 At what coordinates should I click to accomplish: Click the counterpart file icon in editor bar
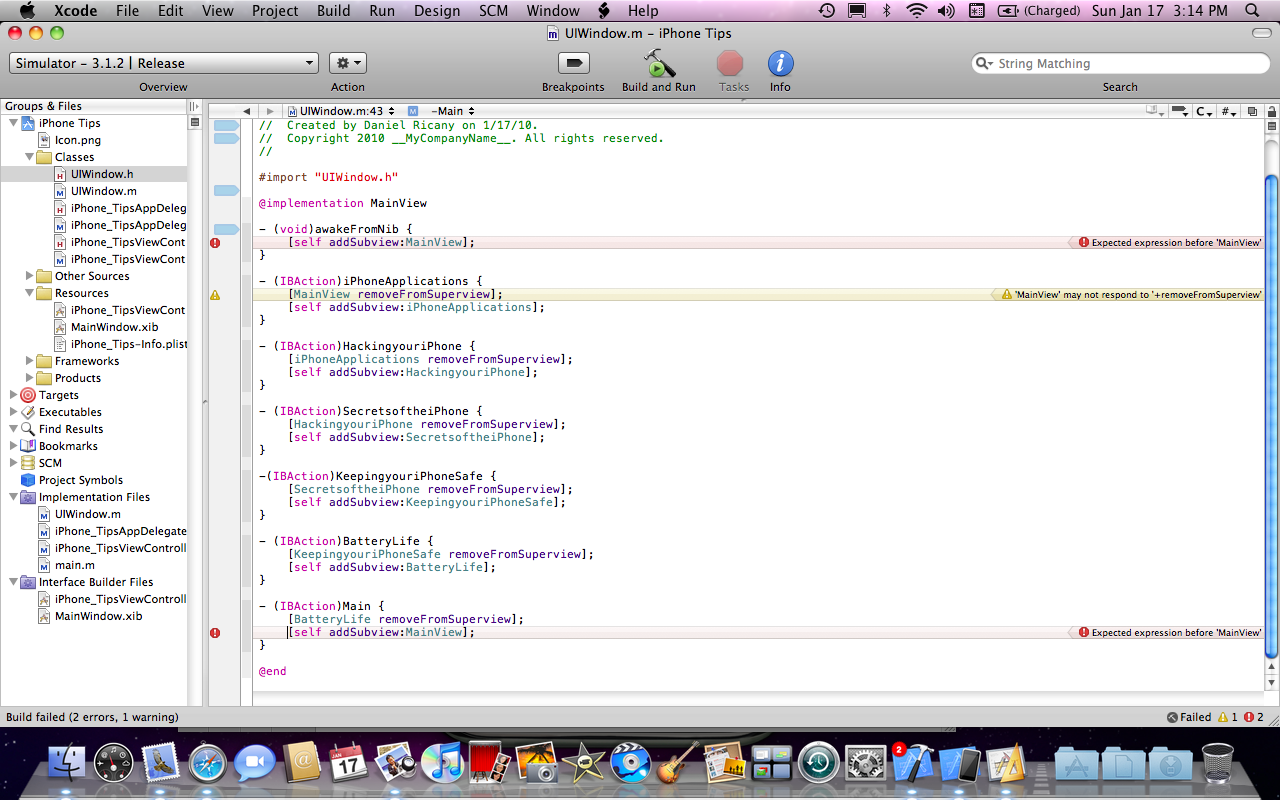(1250, 111)
